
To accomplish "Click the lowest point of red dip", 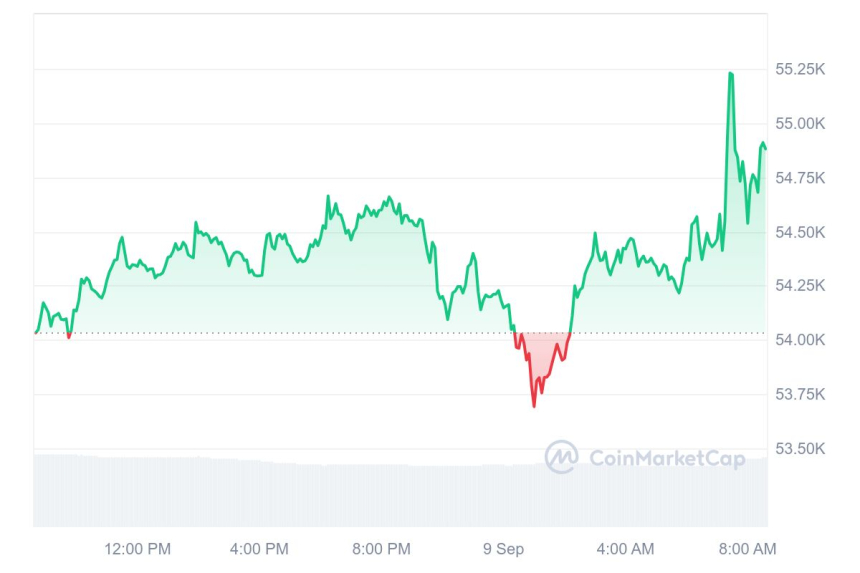I will point(534,406).
